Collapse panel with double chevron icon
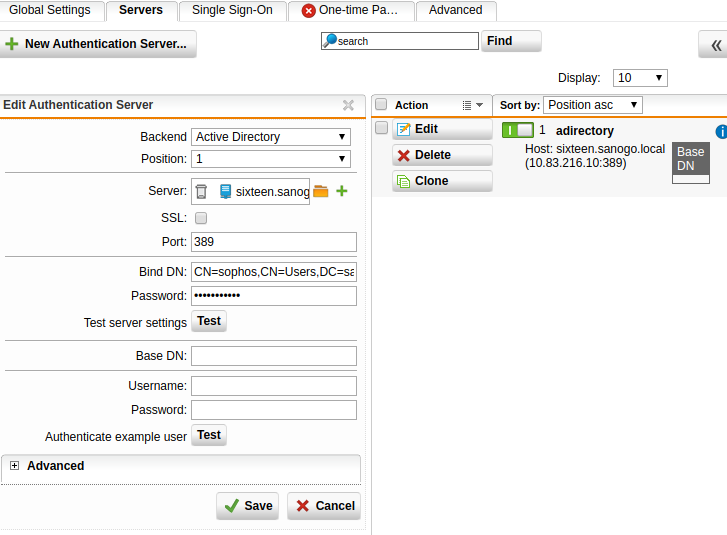The image size is (727, 535). pyautogui.click(x=716, y=45)
